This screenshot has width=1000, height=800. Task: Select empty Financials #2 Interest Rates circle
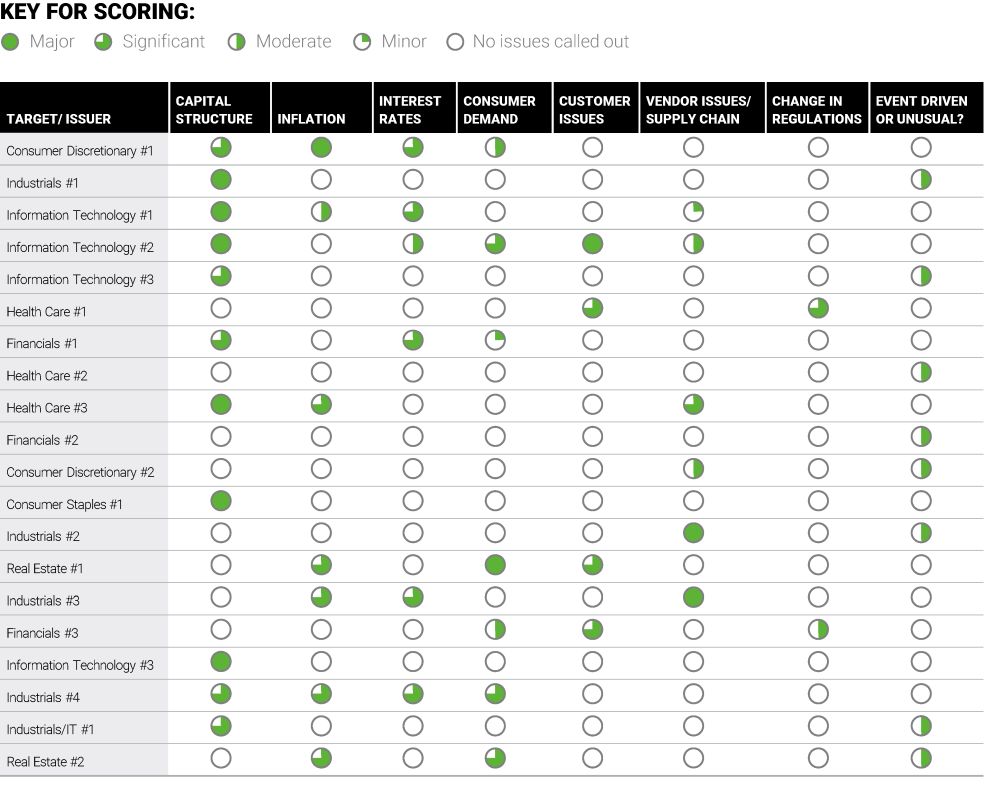[413, 437]
